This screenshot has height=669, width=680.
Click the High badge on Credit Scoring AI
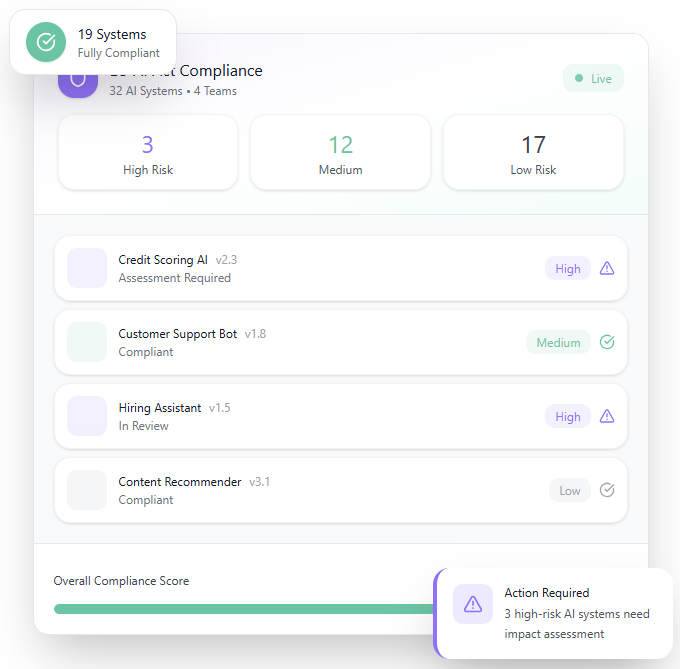(567, 268)
